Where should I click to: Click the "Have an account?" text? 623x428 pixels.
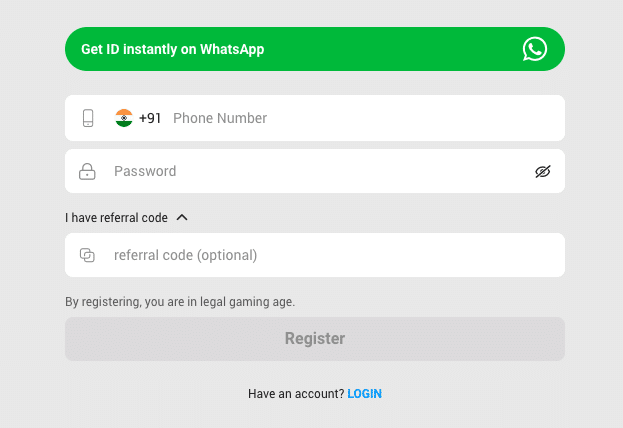coord(296,394)
